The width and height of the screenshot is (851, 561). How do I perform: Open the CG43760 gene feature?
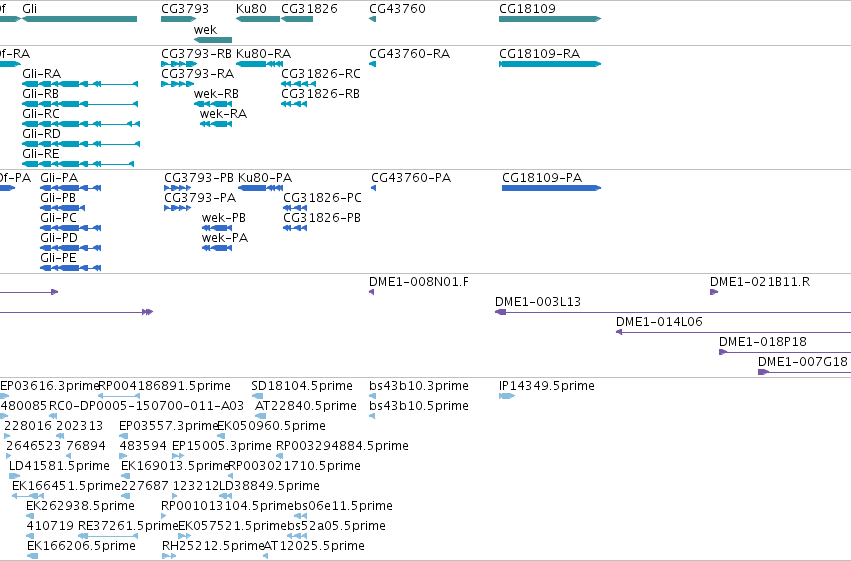tap(372, 19)
